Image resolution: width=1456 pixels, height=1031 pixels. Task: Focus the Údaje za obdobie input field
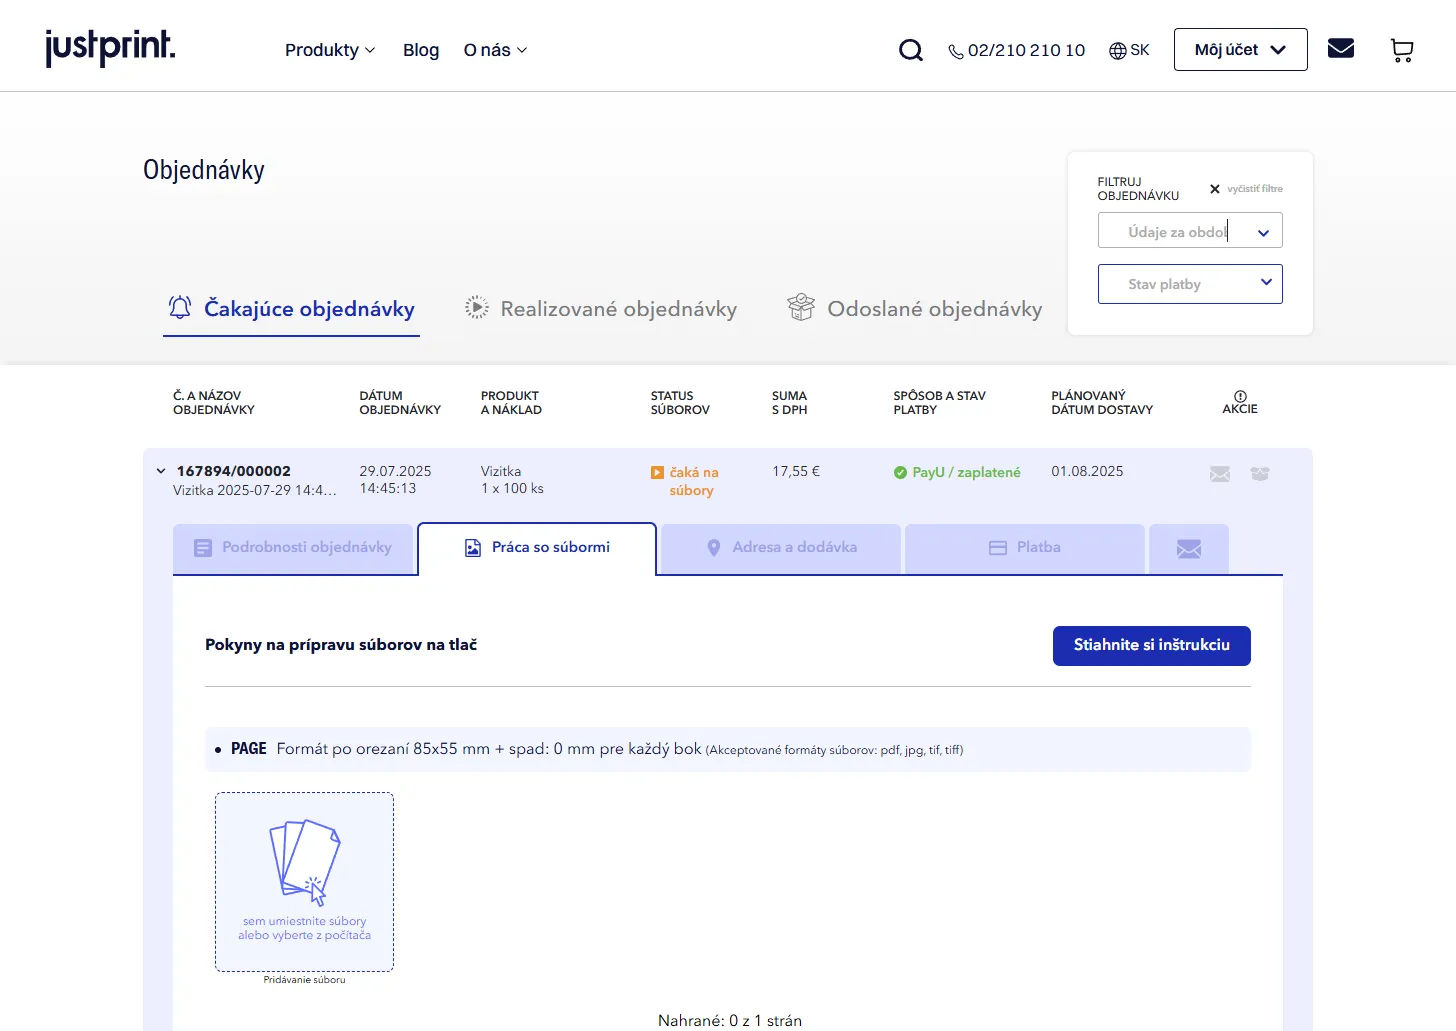pyautogui.click(x=1175, y=231)
